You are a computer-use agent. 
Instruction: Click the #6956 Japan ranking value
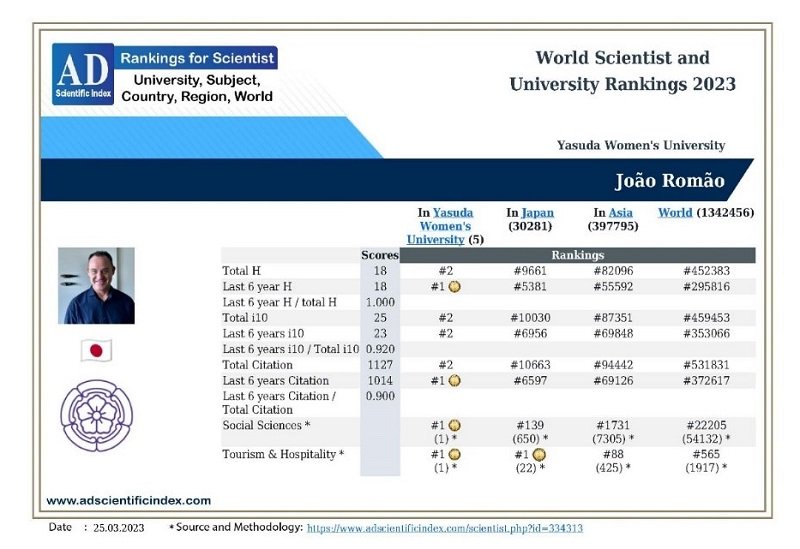click(x=530, y=334)
